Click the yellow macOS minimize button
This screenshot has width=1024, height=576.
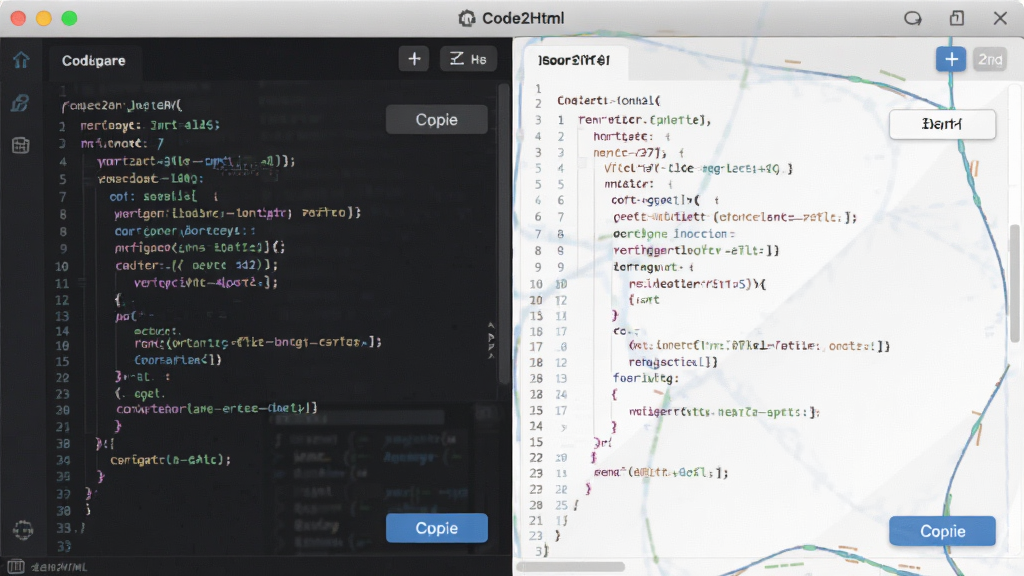click(44, 18)
